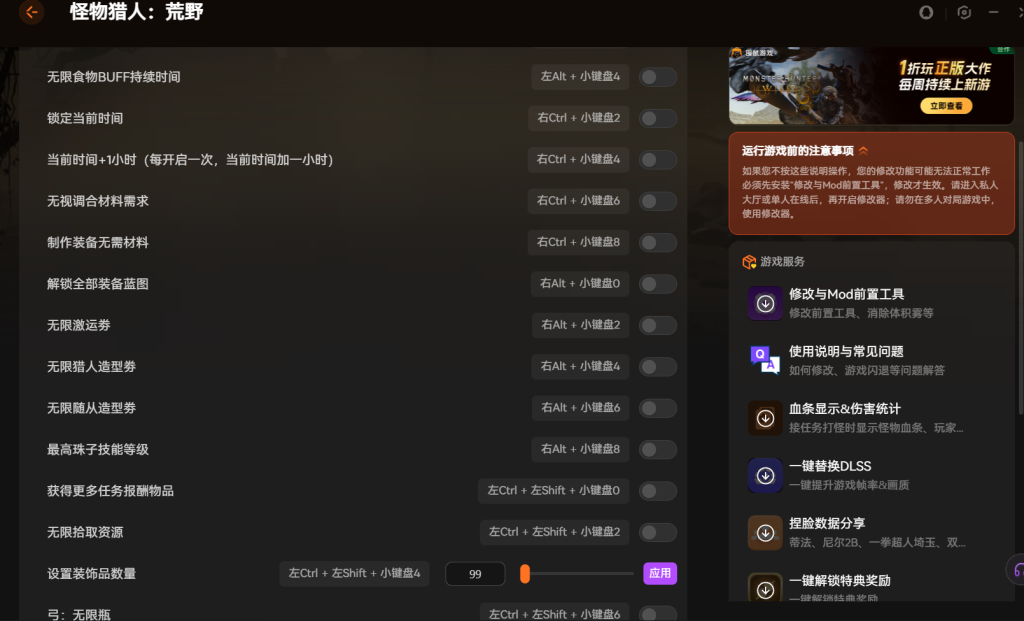Toggle 锁定当前时间 on
The width and height of the screenshot is (1024, 621).
point(658,118)
